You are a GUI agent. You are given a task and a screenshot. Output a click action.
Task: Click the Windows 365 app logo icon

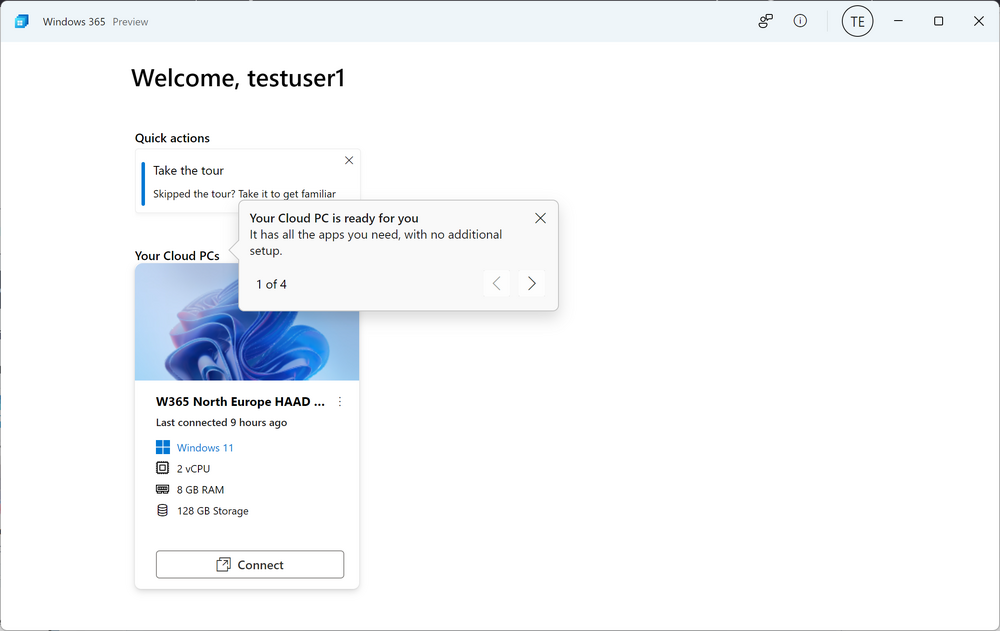click(22, 21)
